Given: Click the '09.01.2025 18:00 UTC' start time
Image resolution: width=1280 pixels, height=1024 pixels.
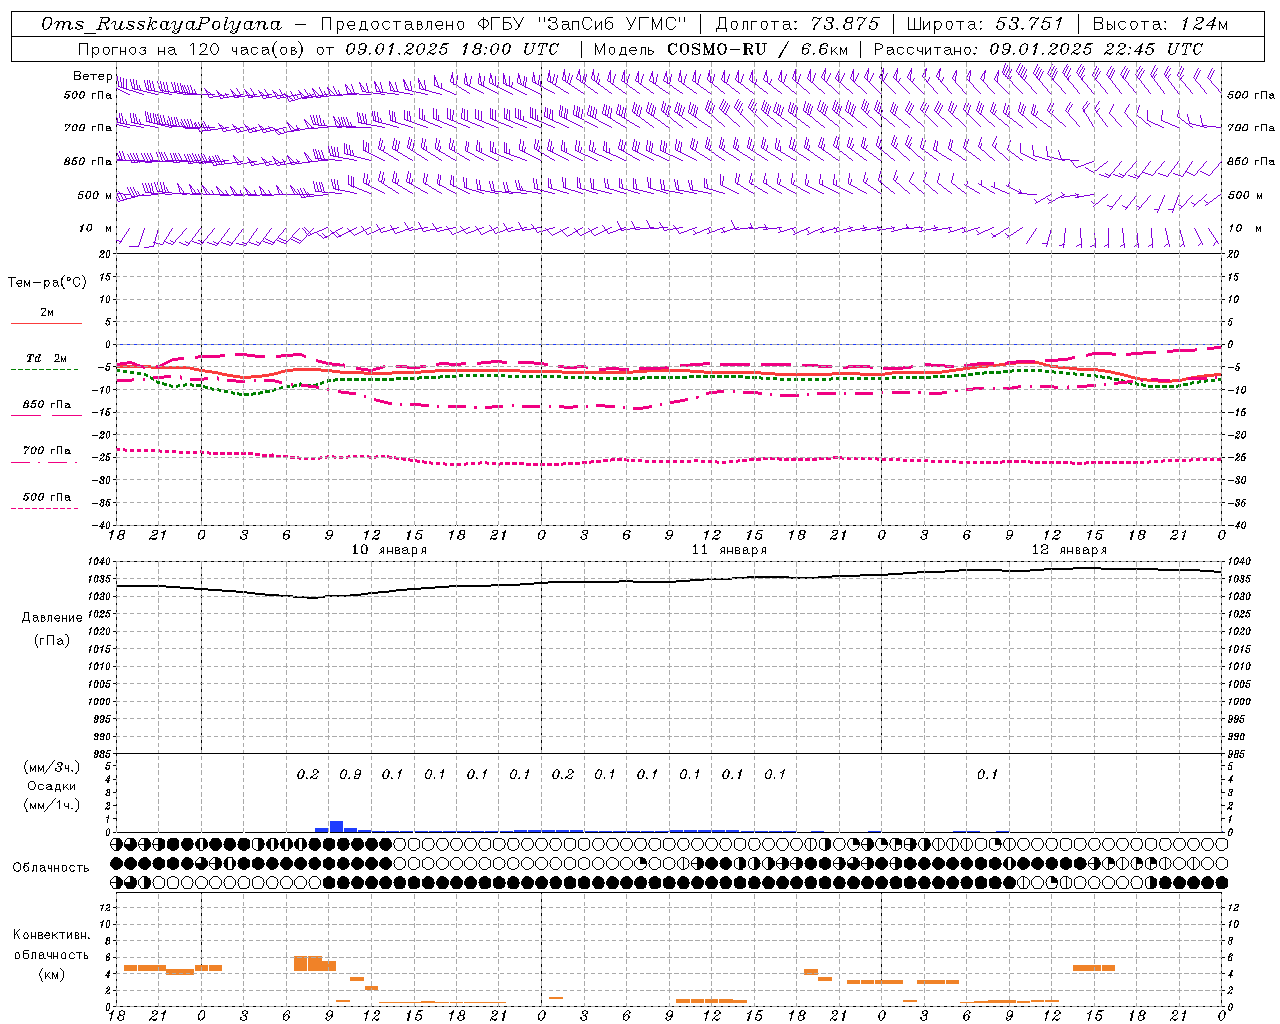Looking at the screenshot, I should tap(452, 49).
